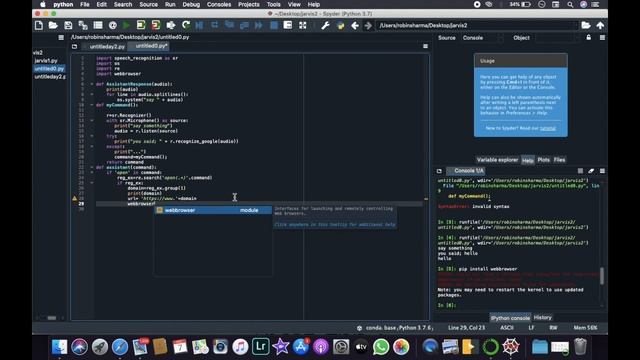Open the Source menu
Viewport: 640px width, 360px height.
149,4
